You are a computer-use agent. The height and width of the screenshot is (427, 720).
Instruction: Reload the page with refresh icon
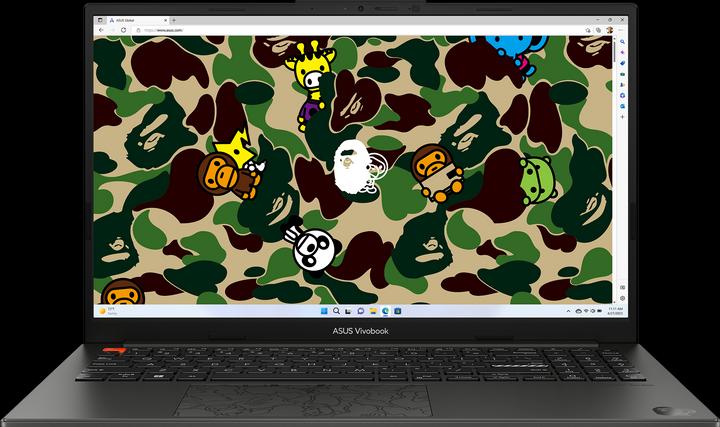click(x=124, y=30)
